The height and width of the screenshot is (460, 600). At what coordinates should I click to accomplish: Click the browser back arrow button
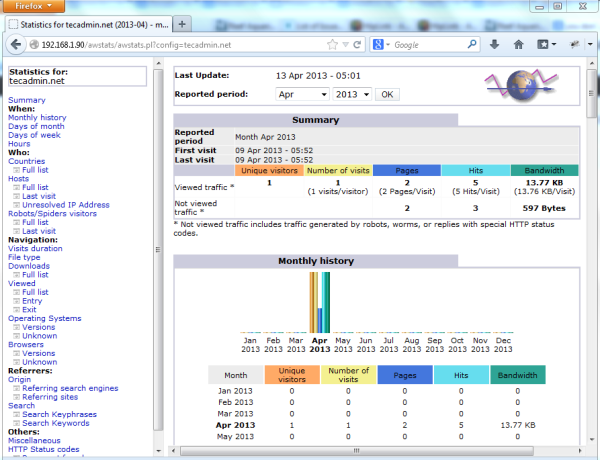coord(14,44)
